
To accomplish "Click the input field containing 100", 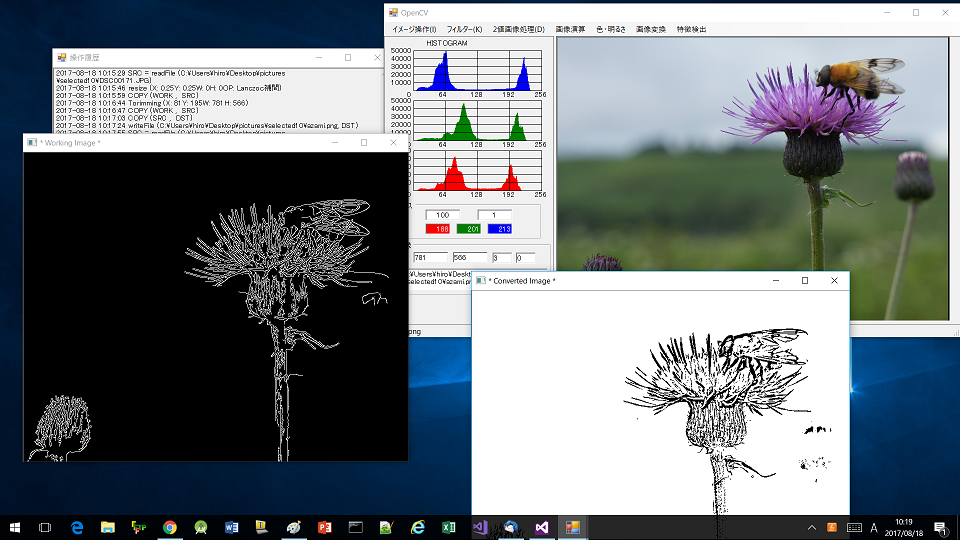I will tap(442, 215).
